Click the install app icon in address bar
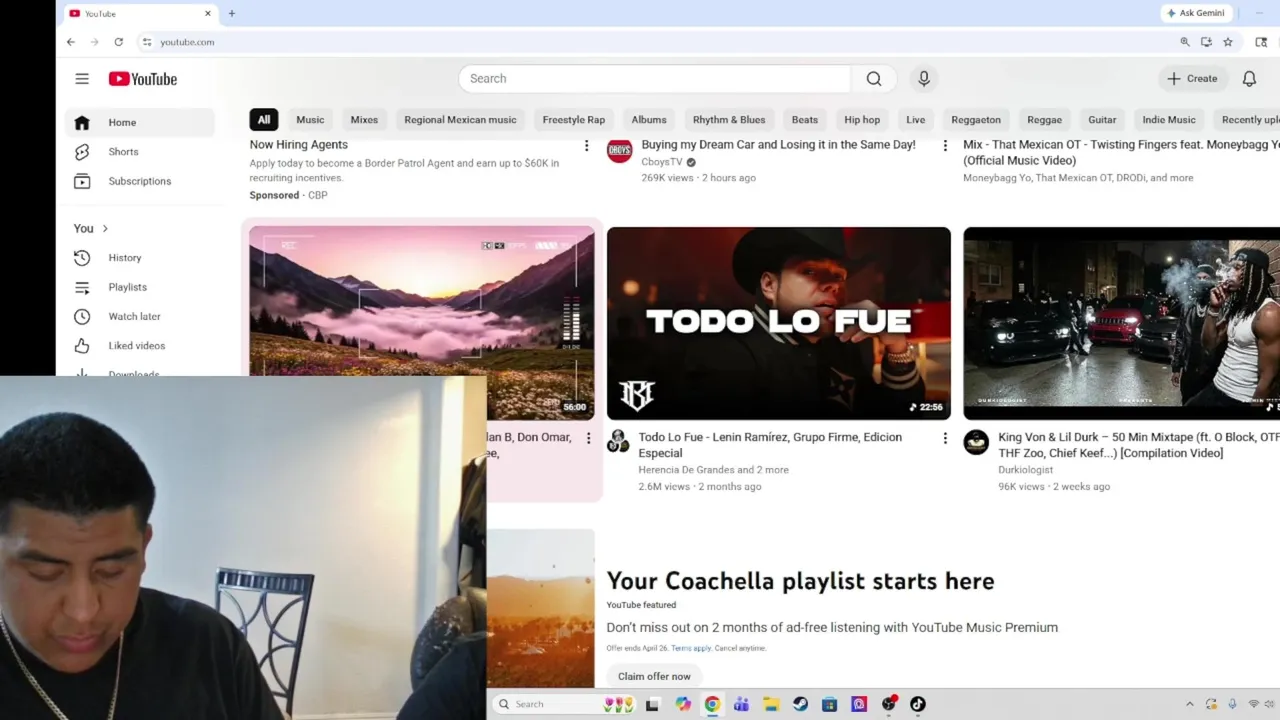Image resolution: width=1280 pixels, height=720 pixels. [x=1206, y=42]
